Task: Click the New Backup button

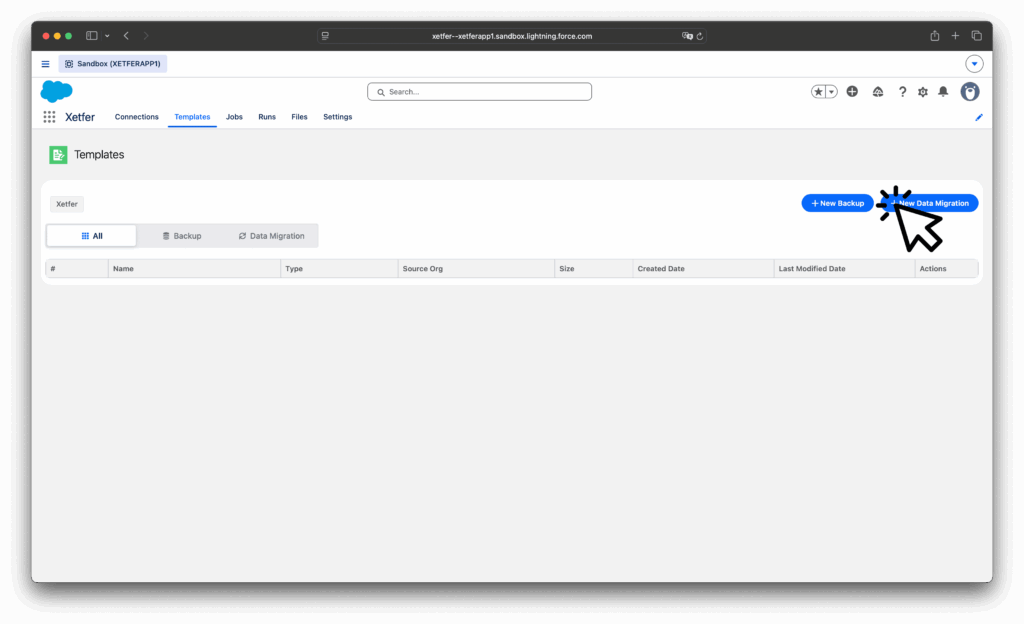Action: pos(837,204)
